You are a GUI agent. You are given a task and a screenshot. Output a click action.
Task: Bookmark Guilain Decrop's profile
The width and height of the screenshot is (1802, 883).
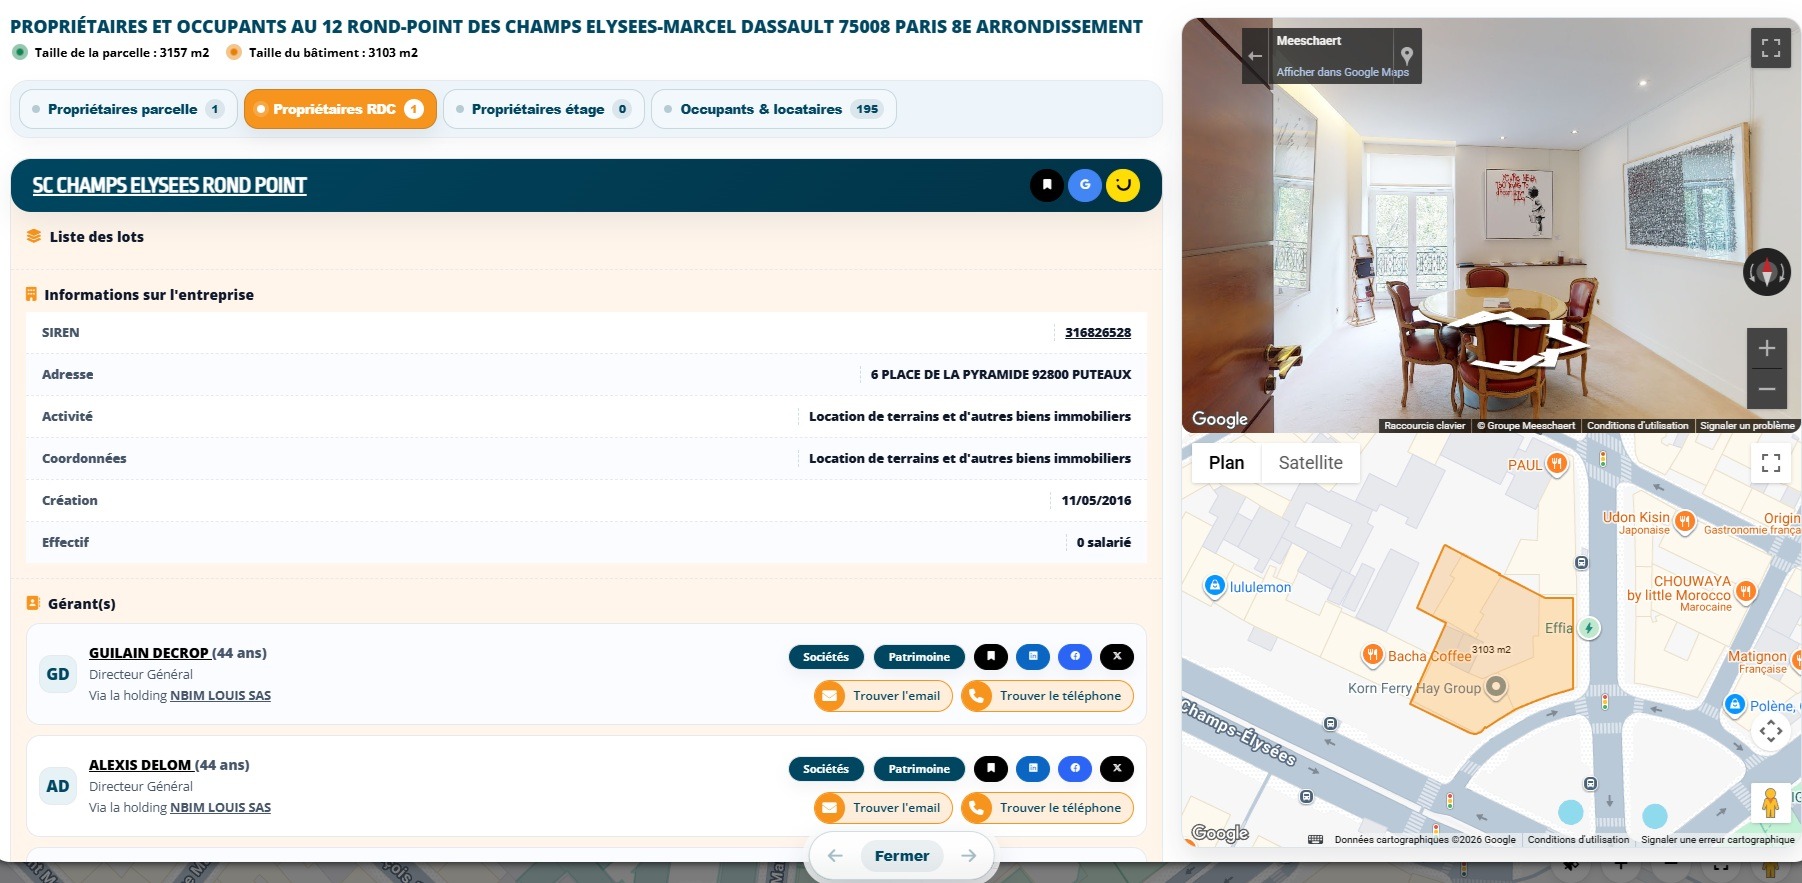pos(991,656)
